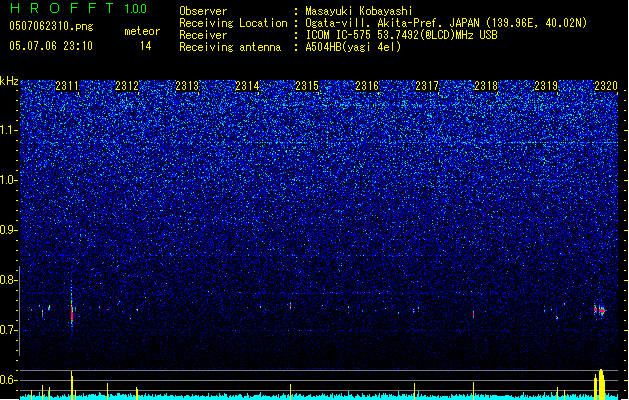Click the tallest yellow intensity bar near 2320

[601, 384]
